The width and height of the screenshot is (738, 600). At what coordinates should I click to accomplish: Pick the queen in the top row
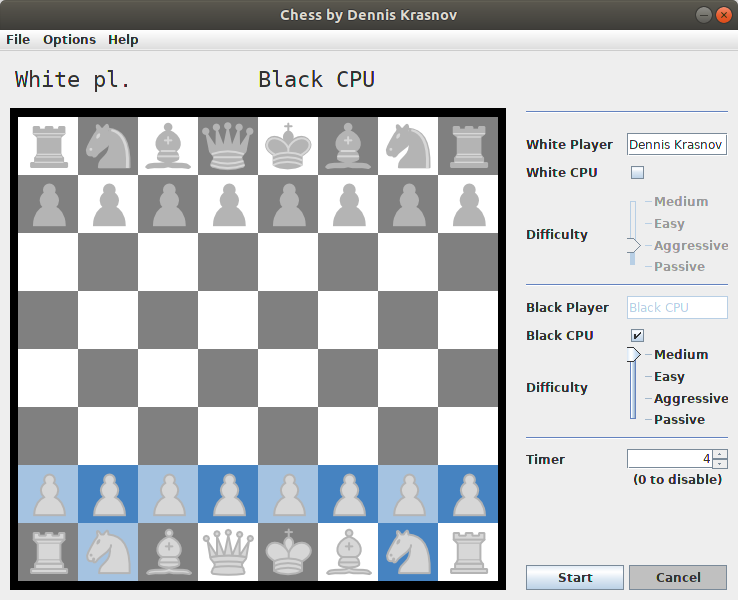click(228, 146)
